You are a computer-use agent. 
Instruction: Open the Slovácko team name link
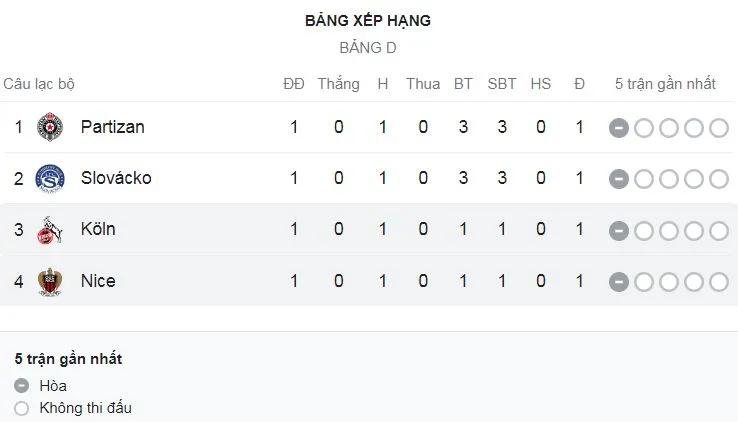tap(116, 178)
